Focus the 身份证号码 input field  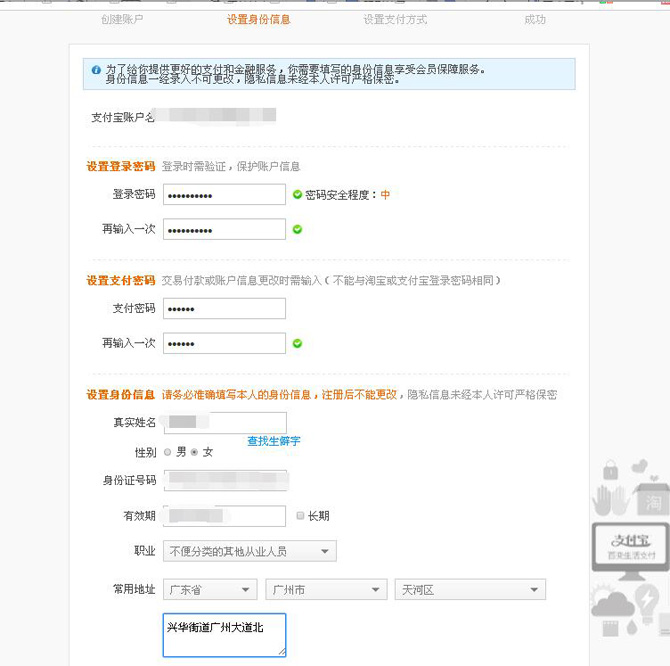click(225, 481)
